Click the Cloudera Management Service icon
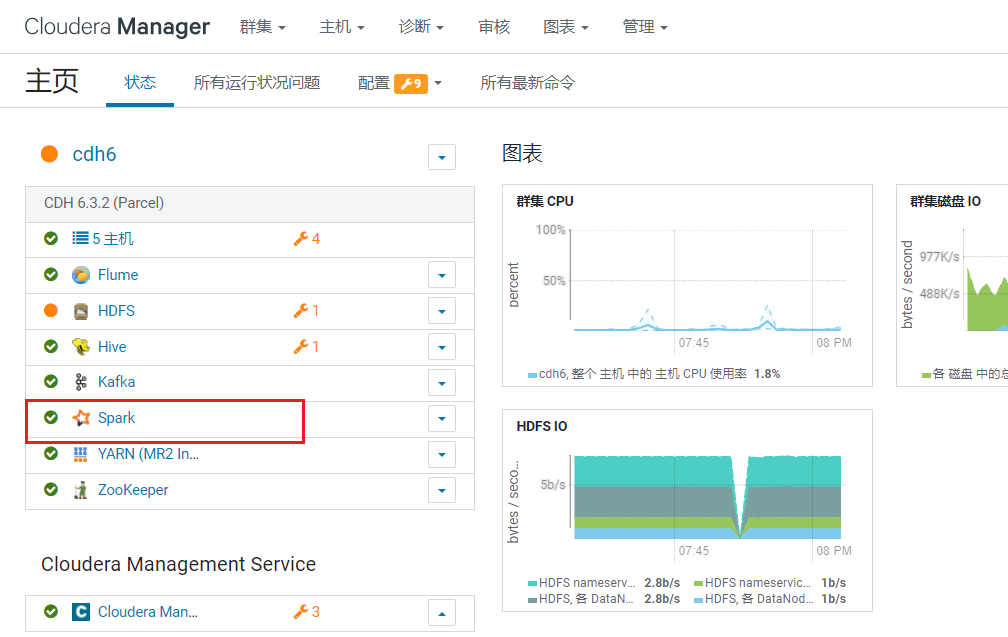The height and width of the screenshot is (637, 1008). click(81, 612)
